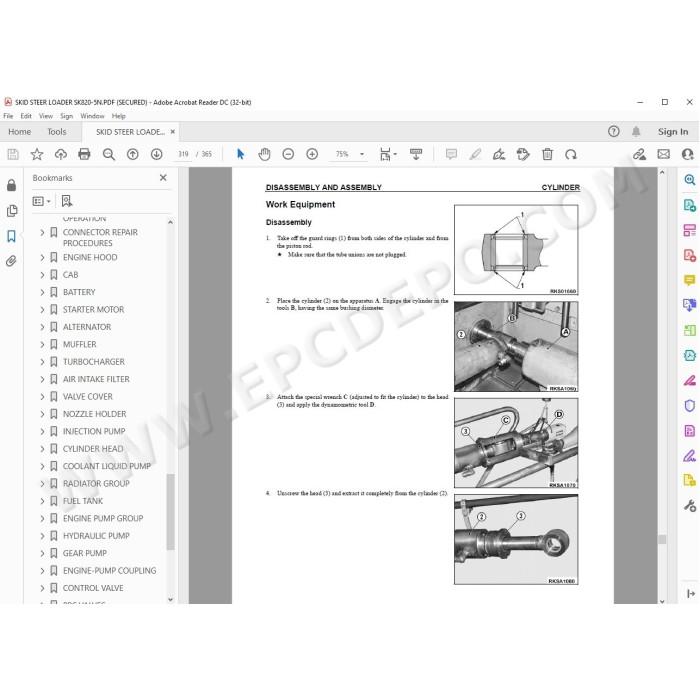Image resolution: width=700 pixels, height=700 pixels.
Task: Jump to RADIATOR GROUP bookmark
Action: pos(96,484)
